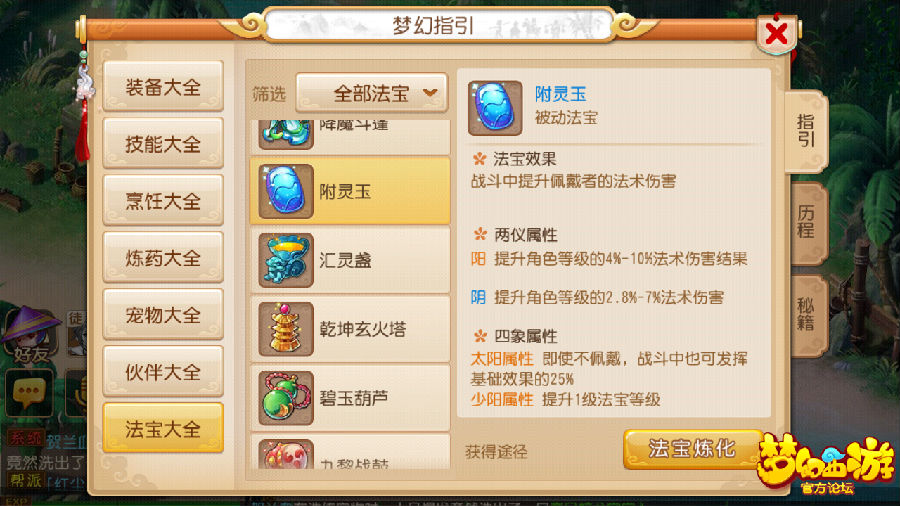Click the dropdown arrow beside 全部法宝
The image size is (900, 506).
click(430, 93)
